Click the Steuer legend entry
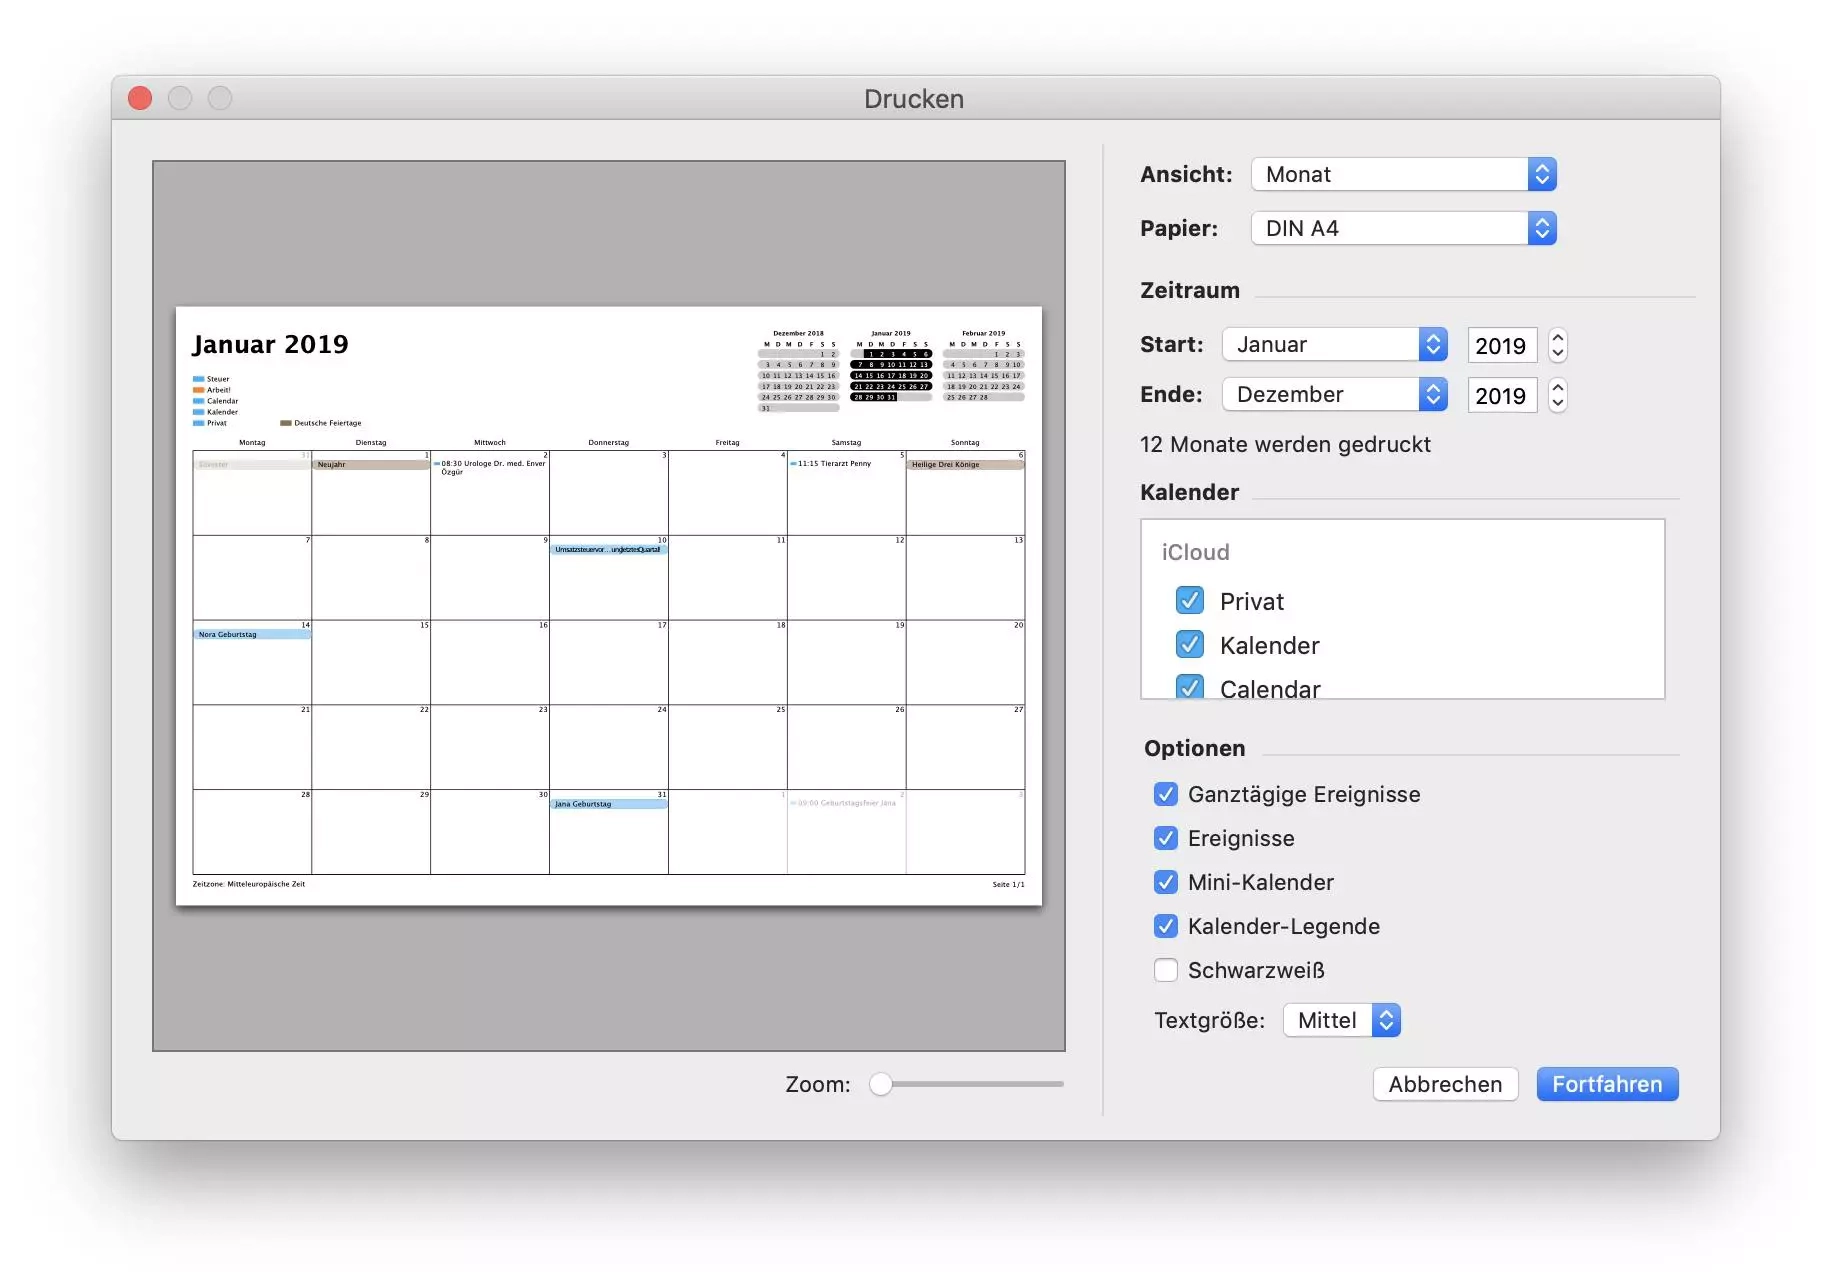Image resolution: width=1832 pixels, height=1288 pixels. pyautogui.click(x=211, y=379)
